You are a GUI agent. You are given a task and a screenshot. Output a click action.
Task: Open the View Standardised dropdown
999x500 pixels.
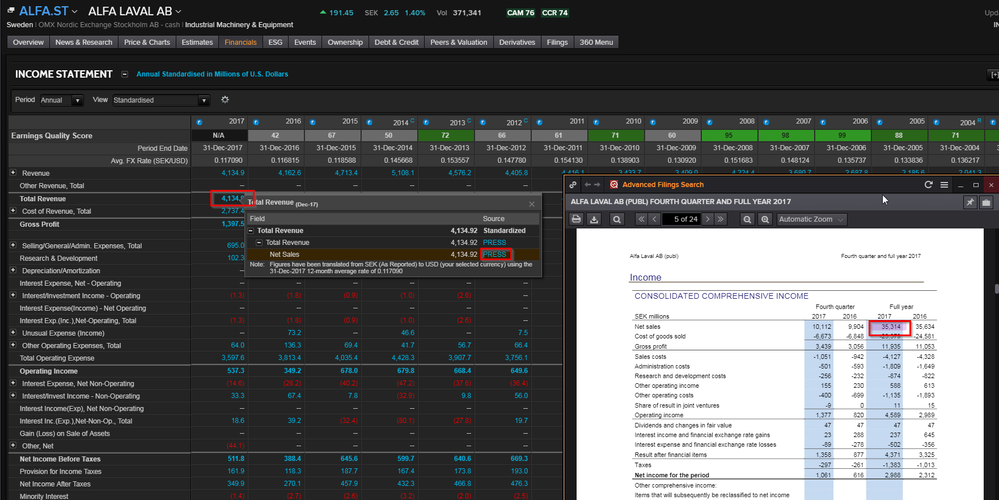(x=161, y=100)
